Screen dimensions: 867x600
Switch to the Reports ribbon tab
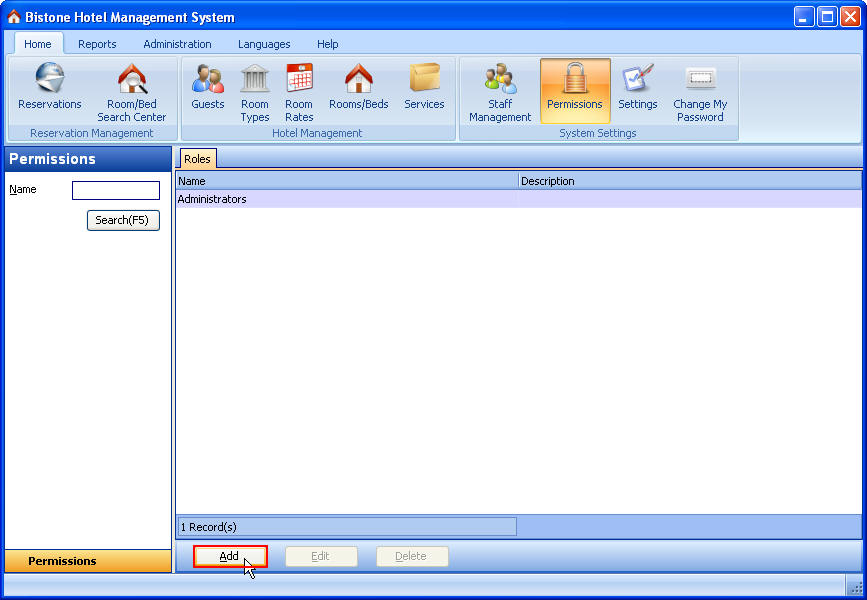(x=97, y=44)
